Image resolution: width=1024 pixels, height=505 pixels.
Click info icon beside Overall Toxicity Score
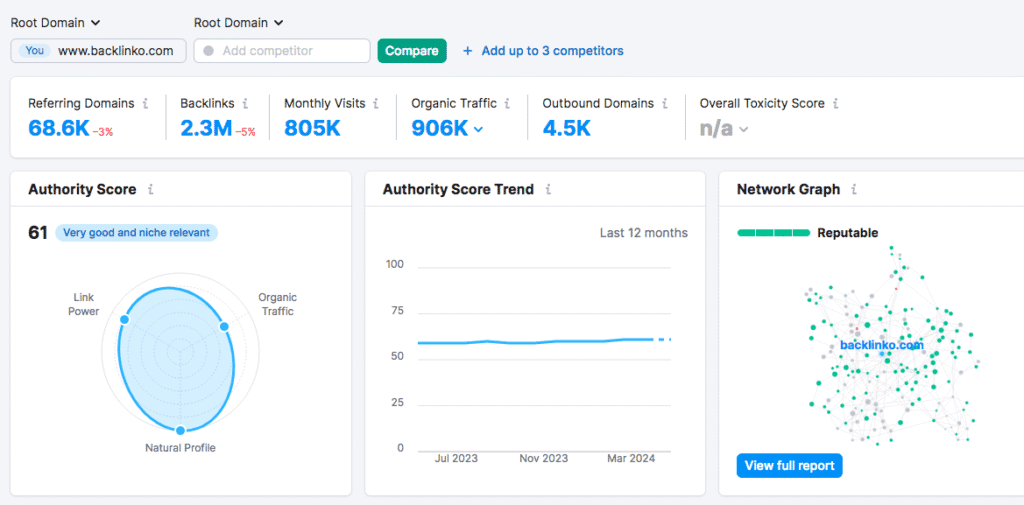[x=836, y=103]
